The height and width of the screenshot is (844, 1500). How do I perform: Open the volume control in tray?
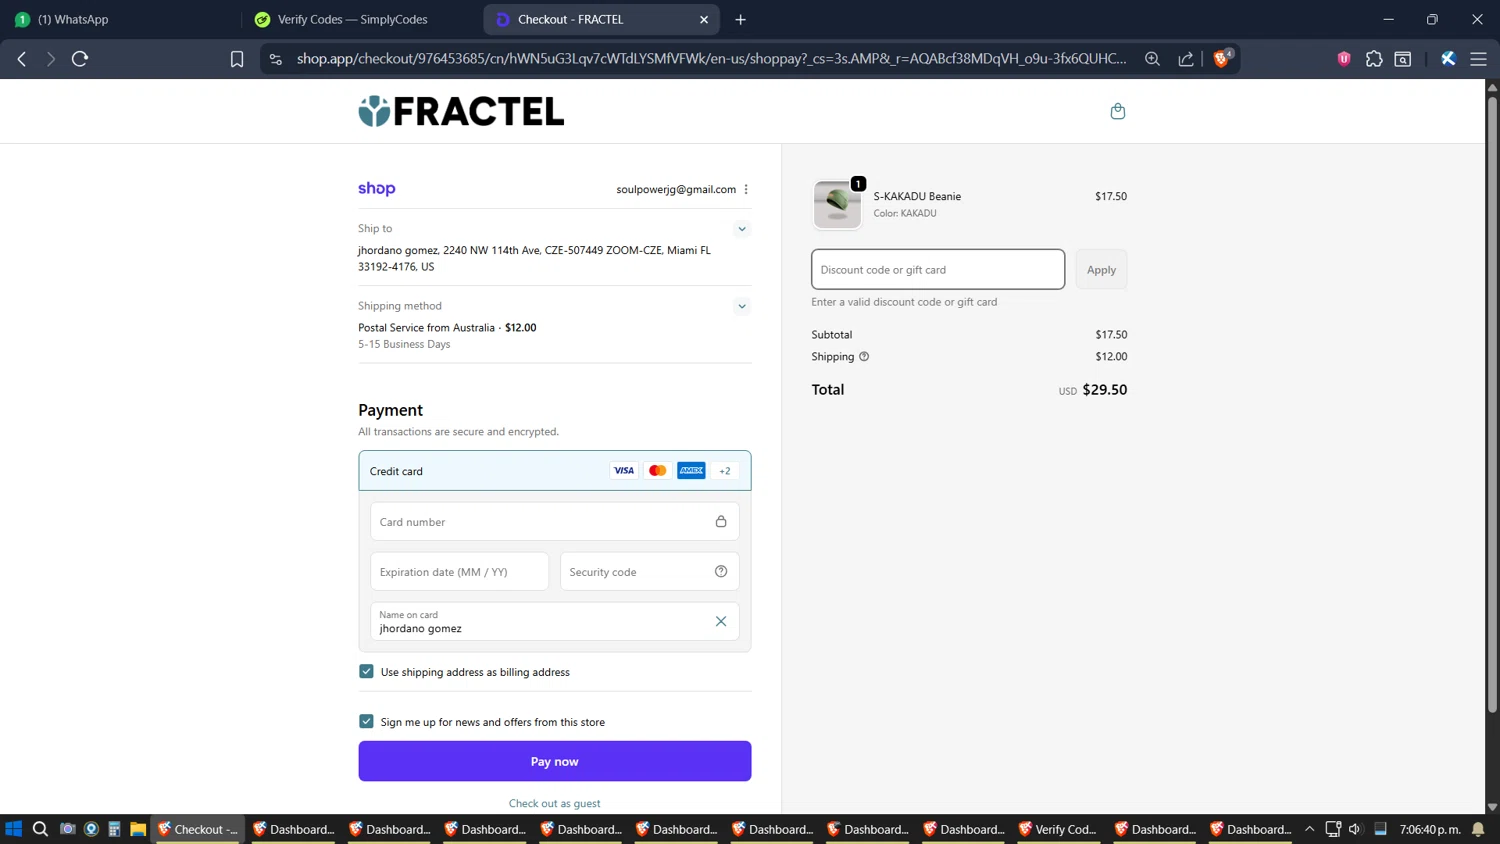pos(1355,829)
